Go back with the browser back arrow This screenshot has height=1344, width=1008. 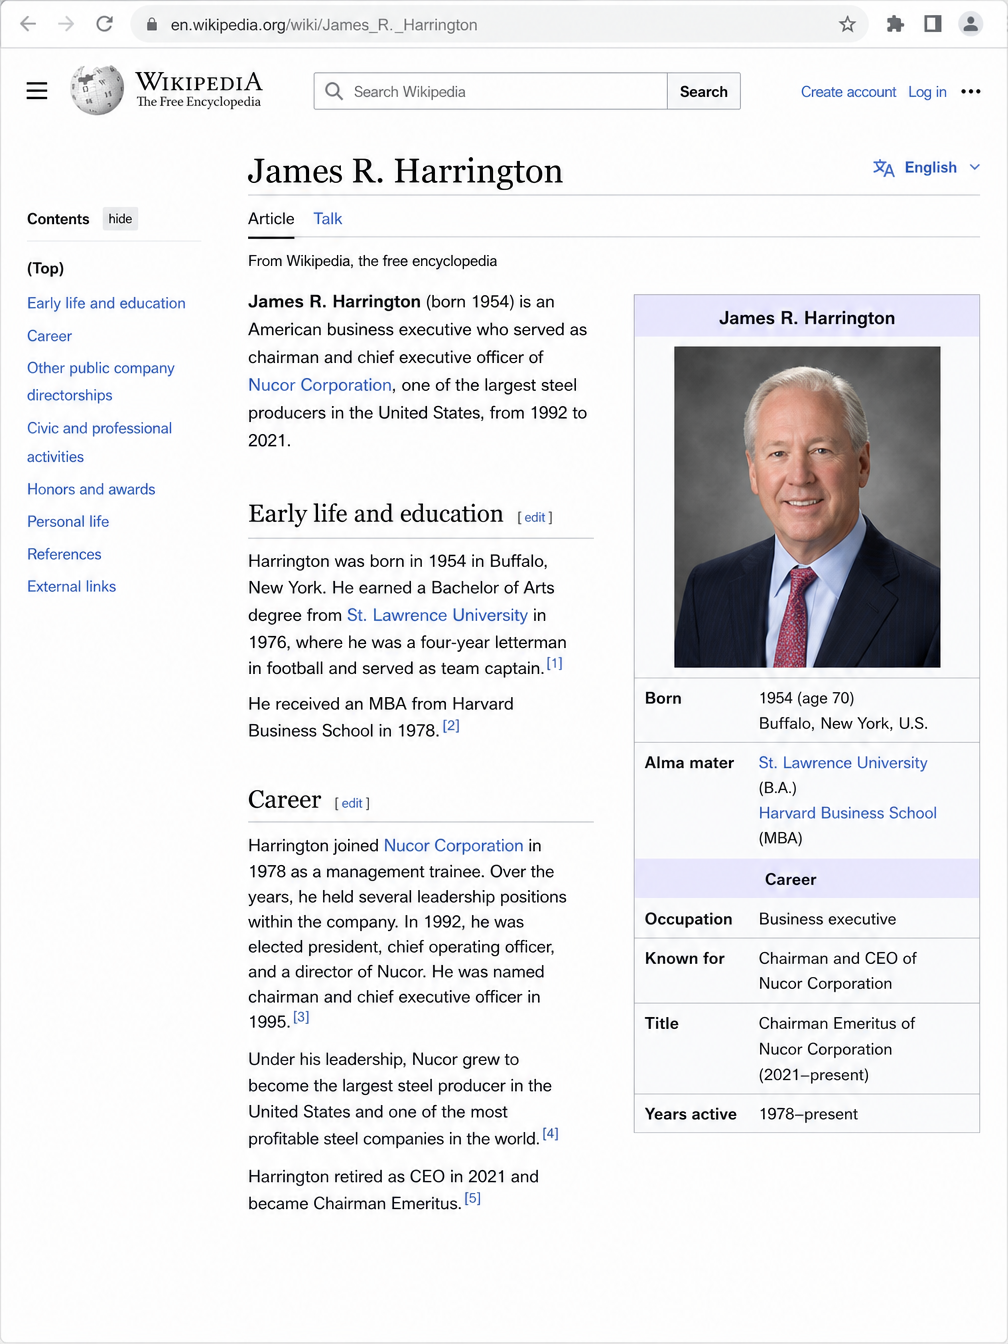click(x=28, y=24)
